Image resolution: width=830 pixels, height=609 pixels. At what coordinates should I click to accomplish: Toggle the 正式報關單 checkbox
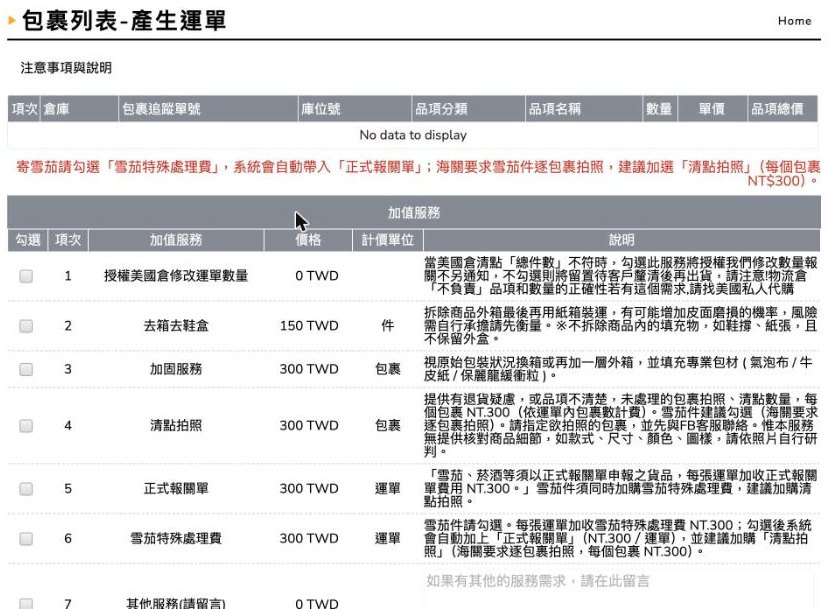26,488
